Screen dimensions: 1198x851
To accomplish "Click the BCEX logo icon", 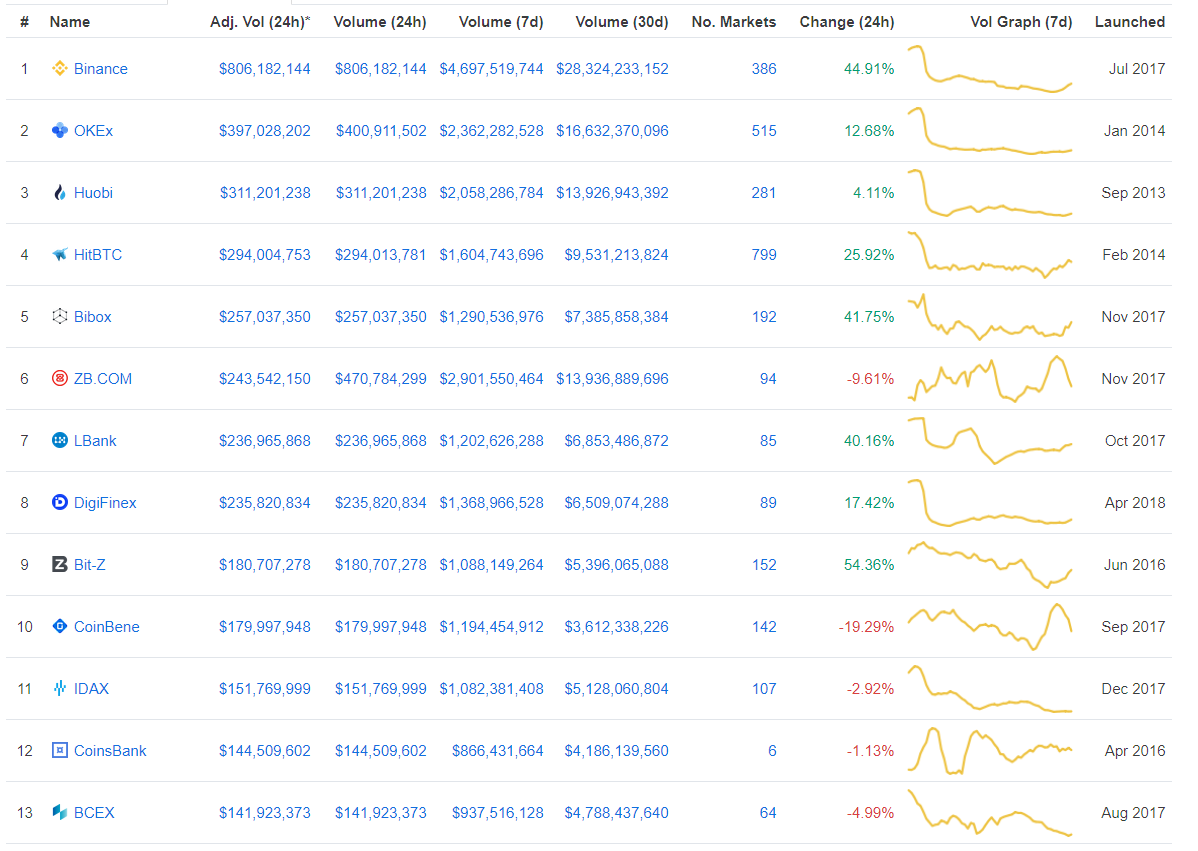I will (60, 813).
